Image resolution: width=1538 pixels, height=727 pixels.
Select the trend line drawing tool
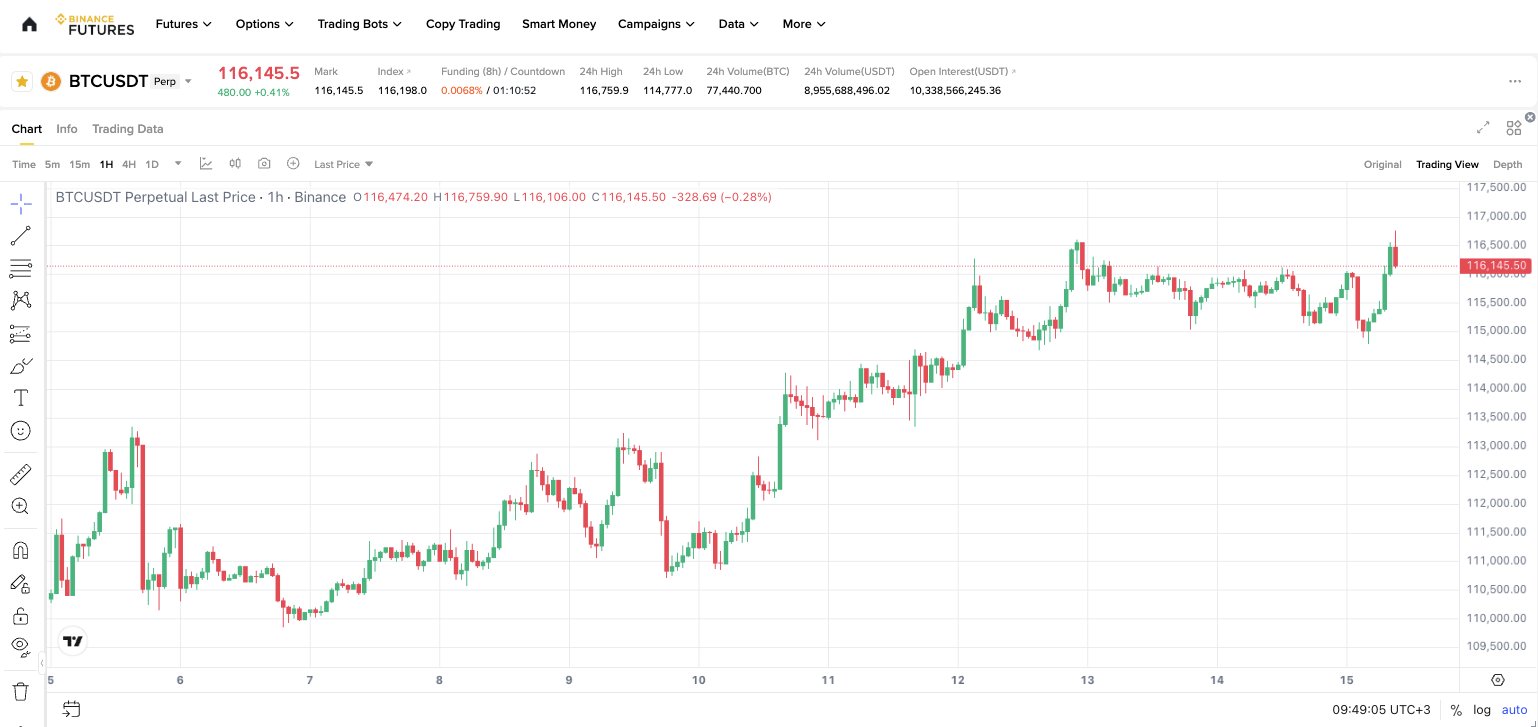coord(20,236)
